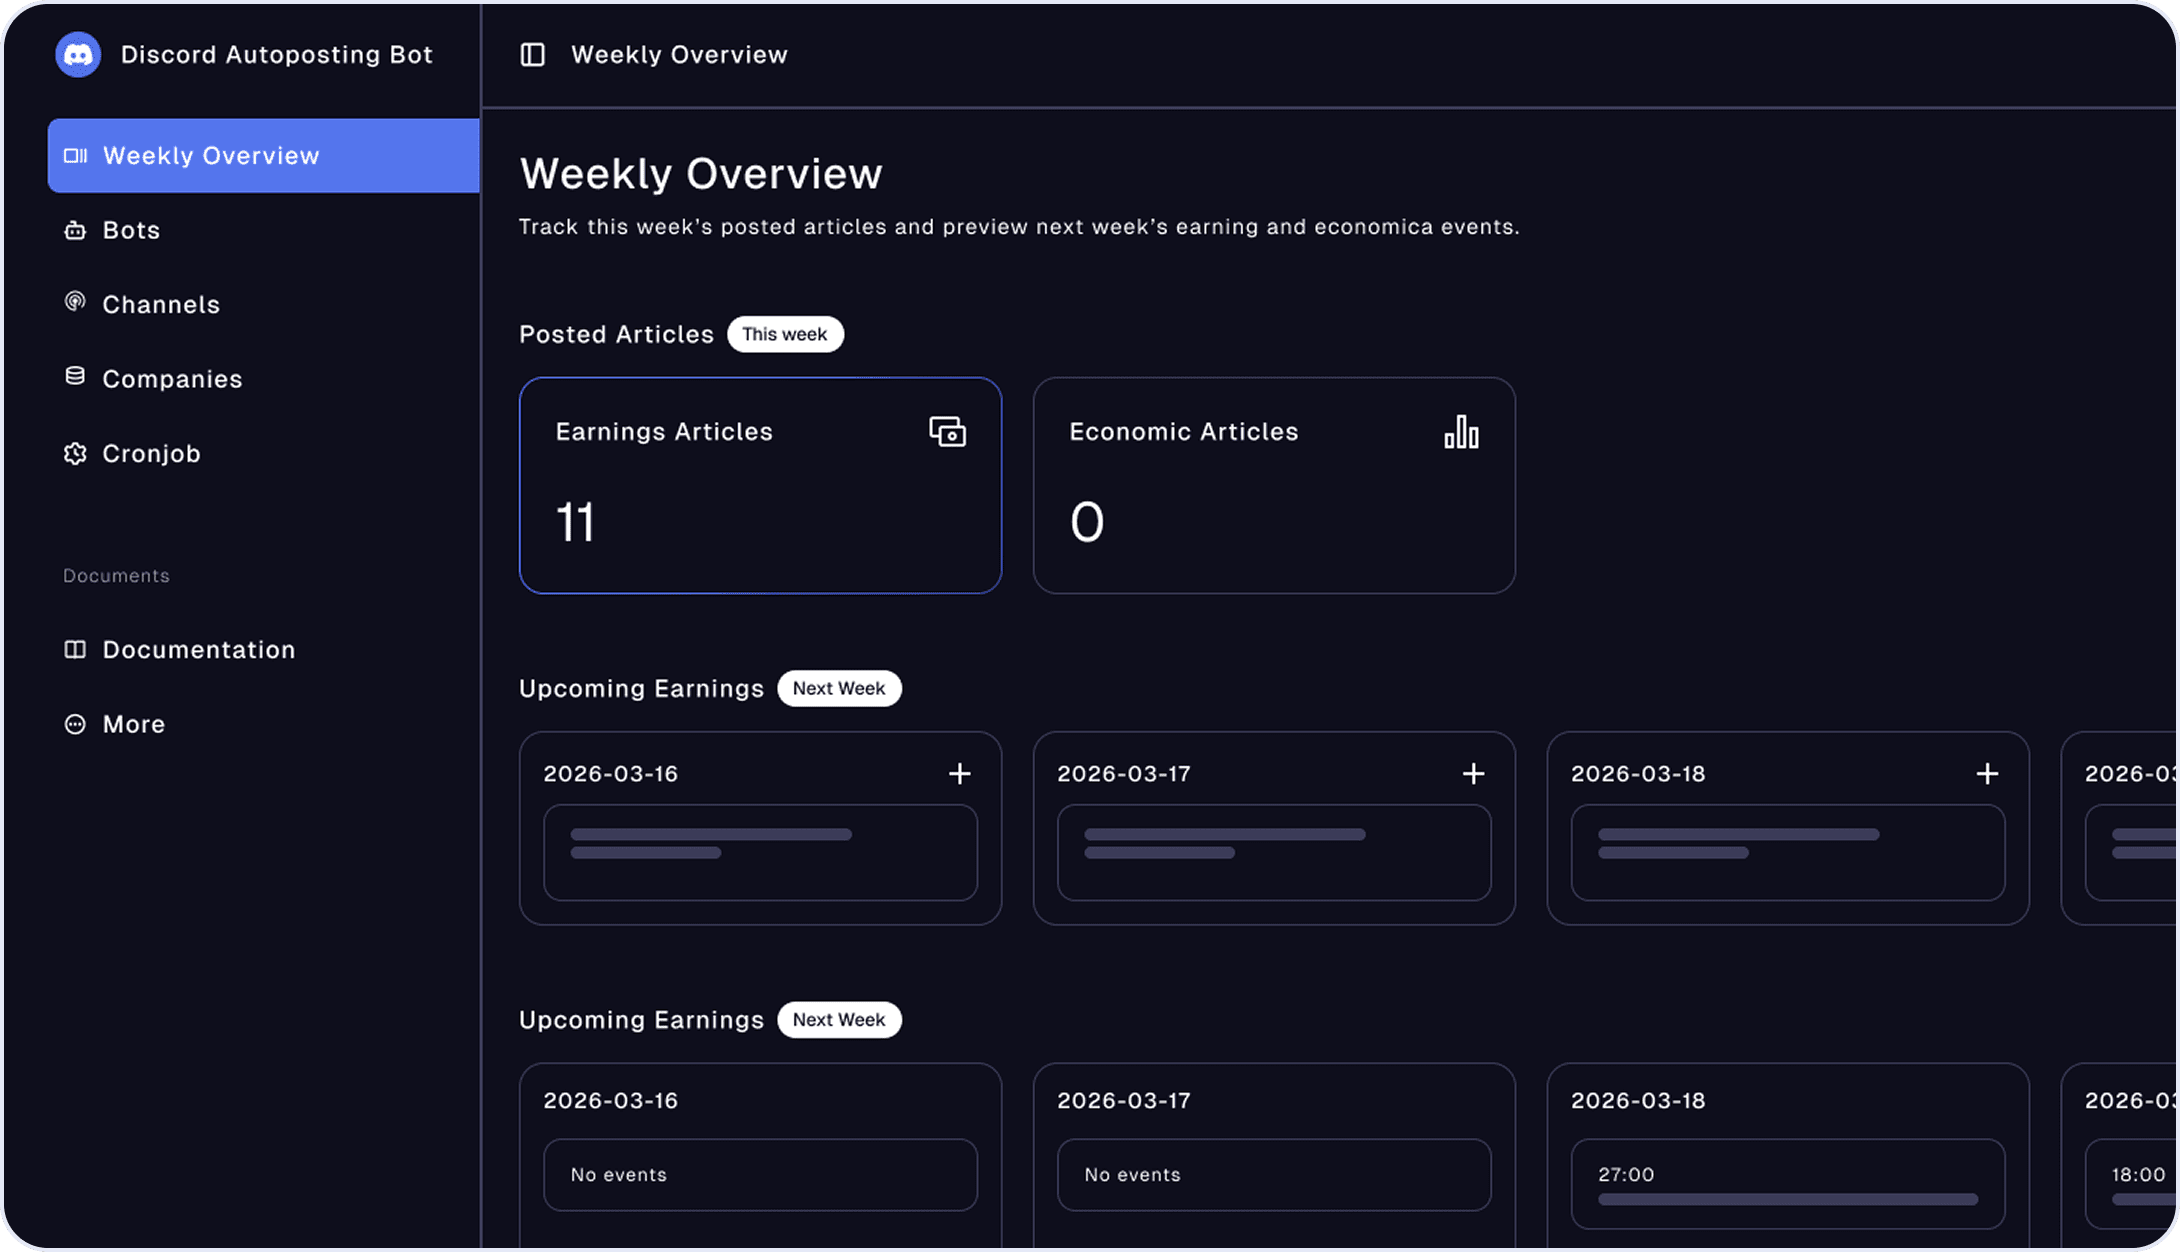The width and height of the screenshot is (2180, 1252).
Task: Expand the 2026-03-17 earnings card plus
Action: (1473, 774)
